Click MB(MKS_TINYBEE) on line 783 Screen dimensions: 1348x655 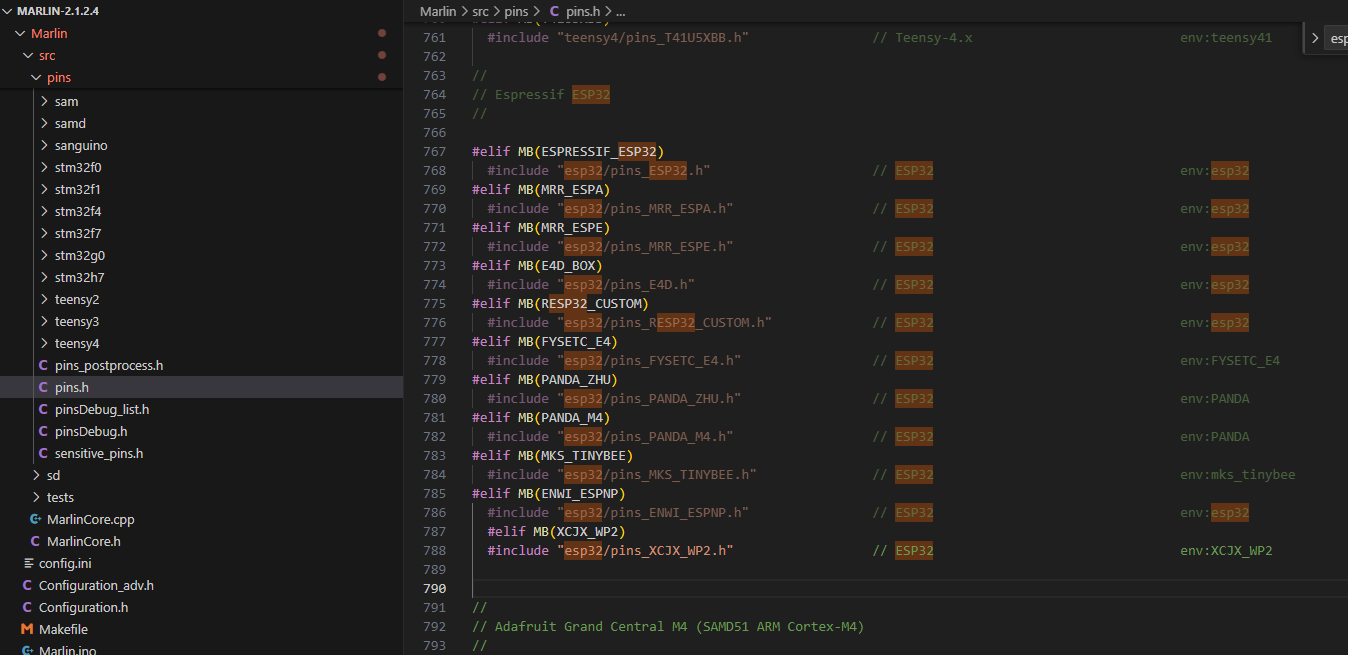pos(576,455)
